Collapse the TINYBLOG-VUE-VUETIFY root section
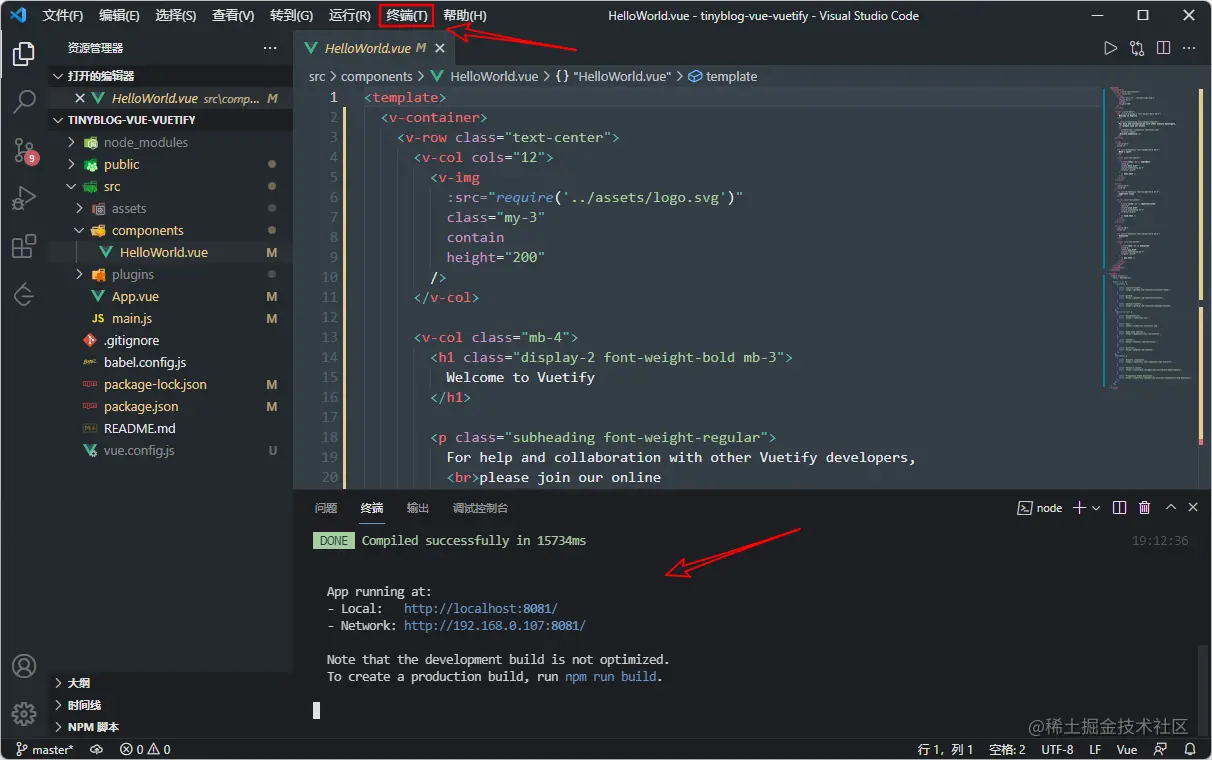Screen dimensions: 1212x760 (170, 120)
